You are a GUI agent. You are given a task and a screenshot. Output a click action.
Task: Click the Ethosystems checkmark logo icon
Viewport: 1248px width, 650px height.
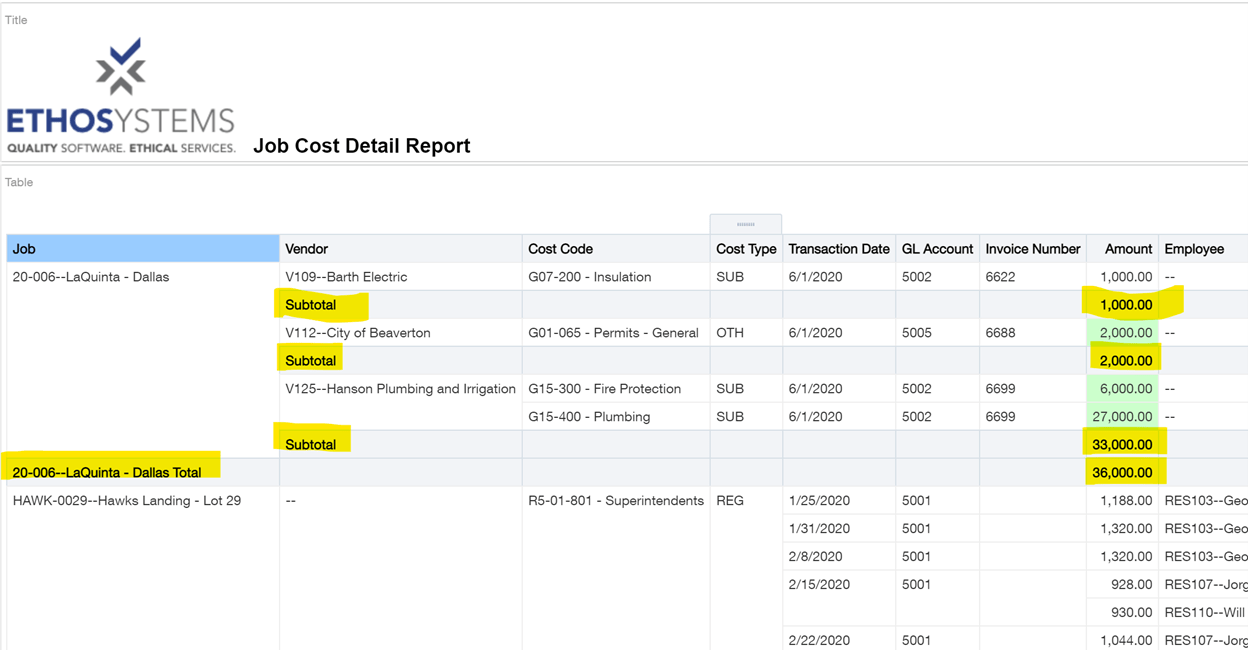(x=121, y=68)
